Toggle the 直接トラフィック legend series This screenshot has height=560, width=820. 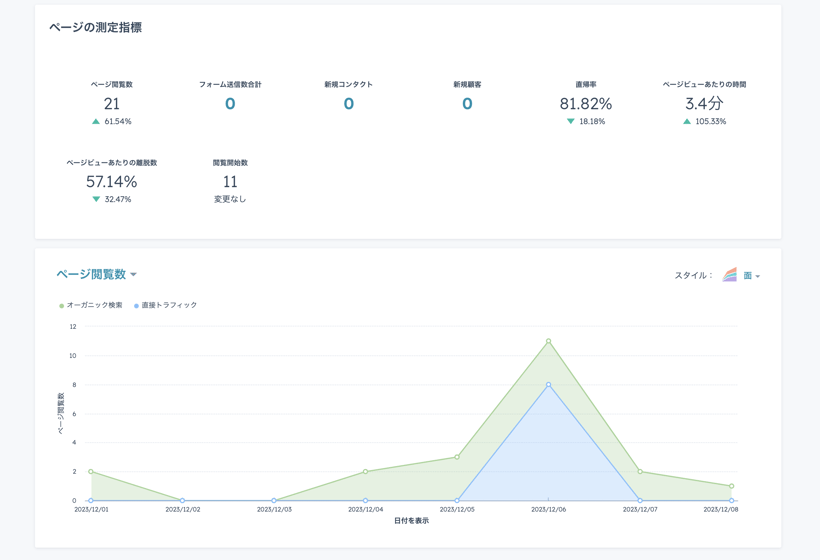[166, 305]
